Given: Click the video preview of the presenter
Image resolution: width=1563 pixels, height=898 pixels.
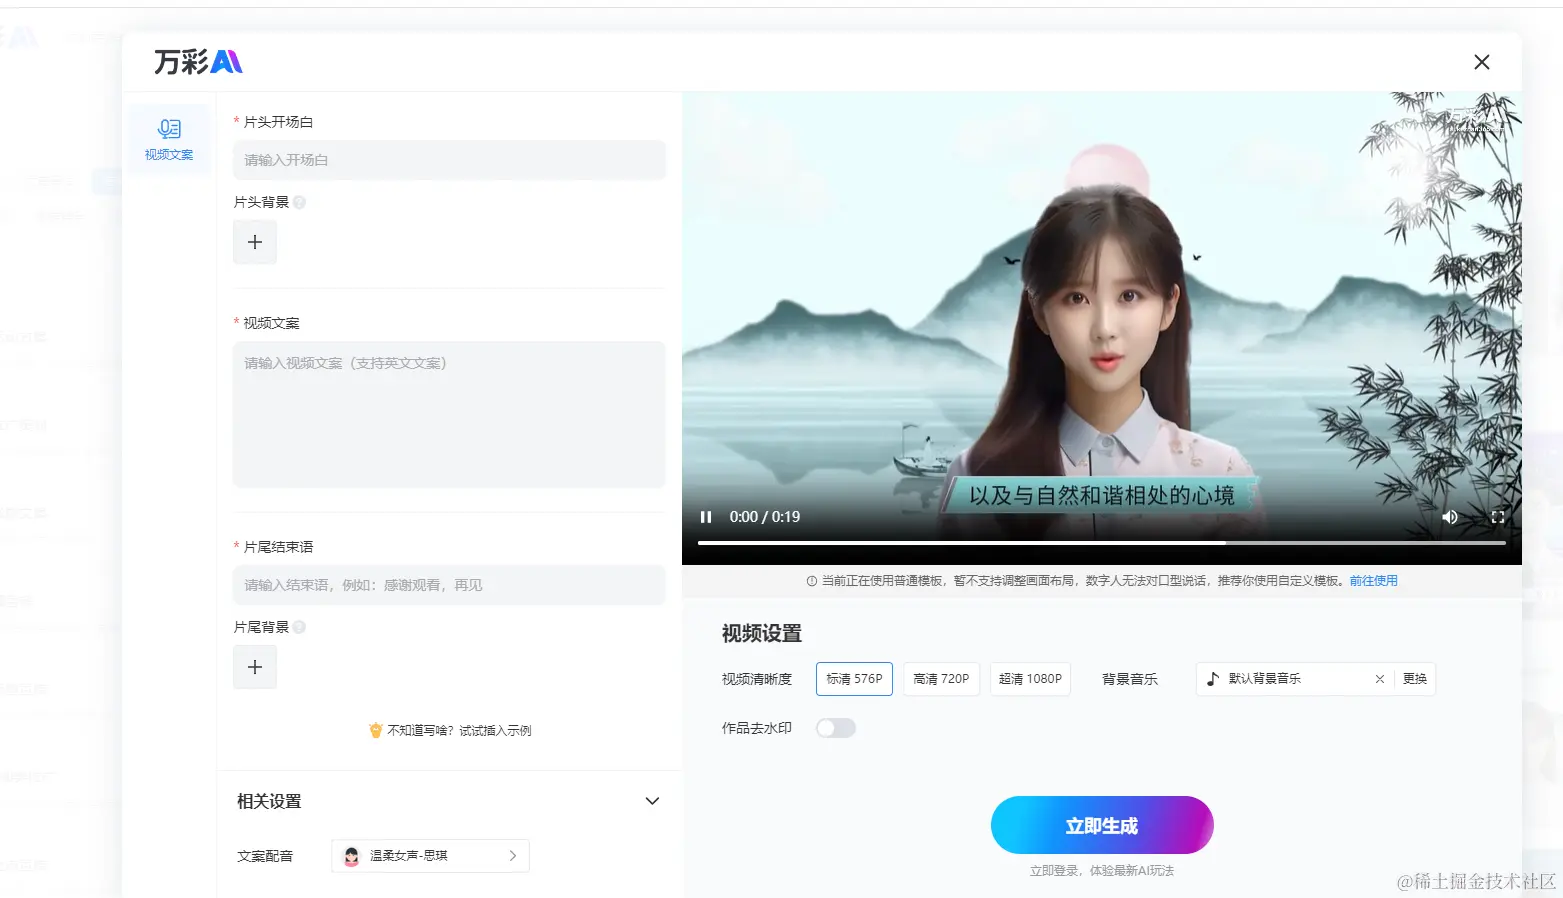Looking at the screenshot, I should click(1102, 330).
